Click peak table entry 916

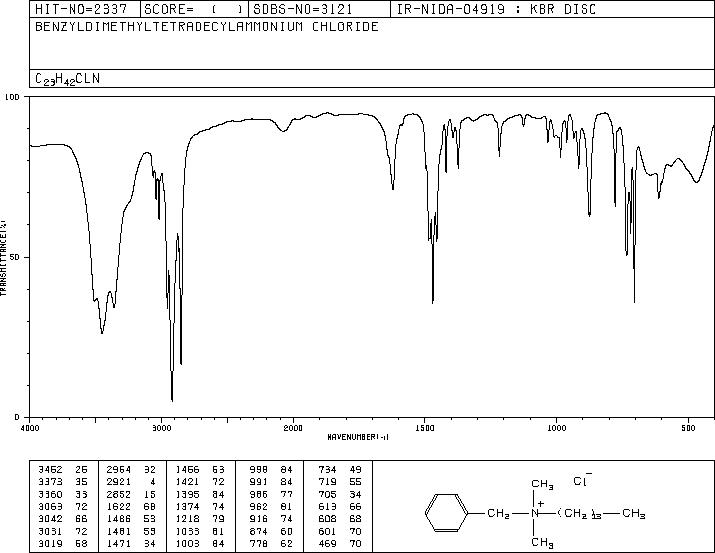click(x=259, y=519)
